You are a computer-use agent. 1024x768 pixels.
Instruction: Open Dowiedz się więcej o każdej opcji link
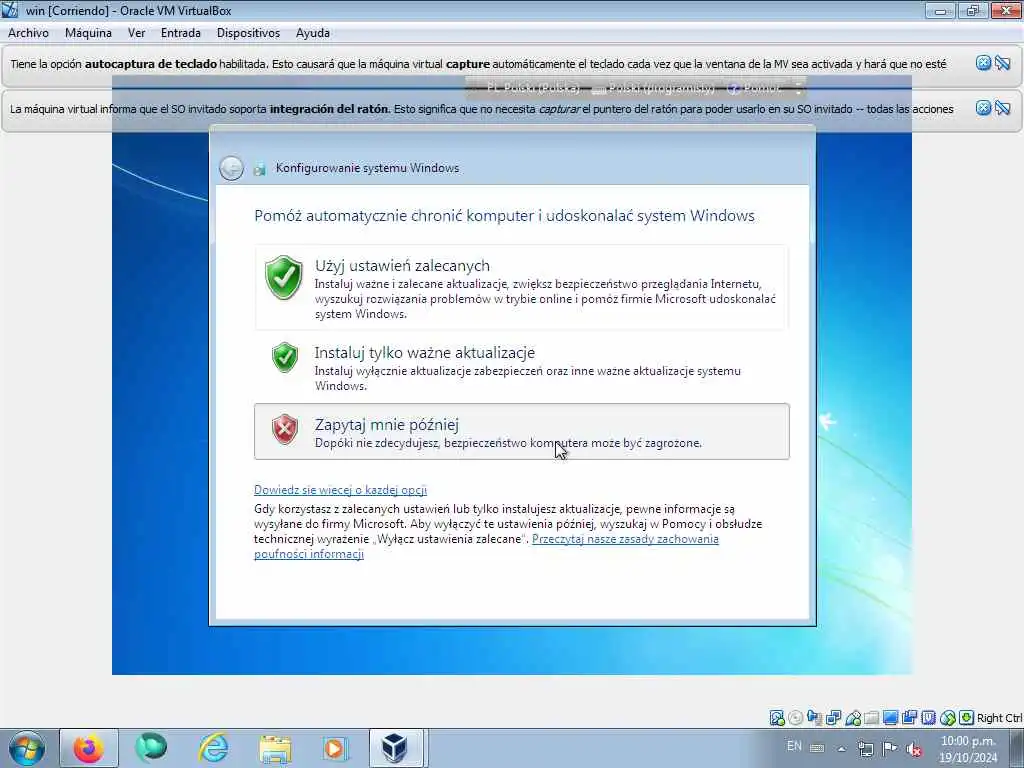tap(340, 490)
